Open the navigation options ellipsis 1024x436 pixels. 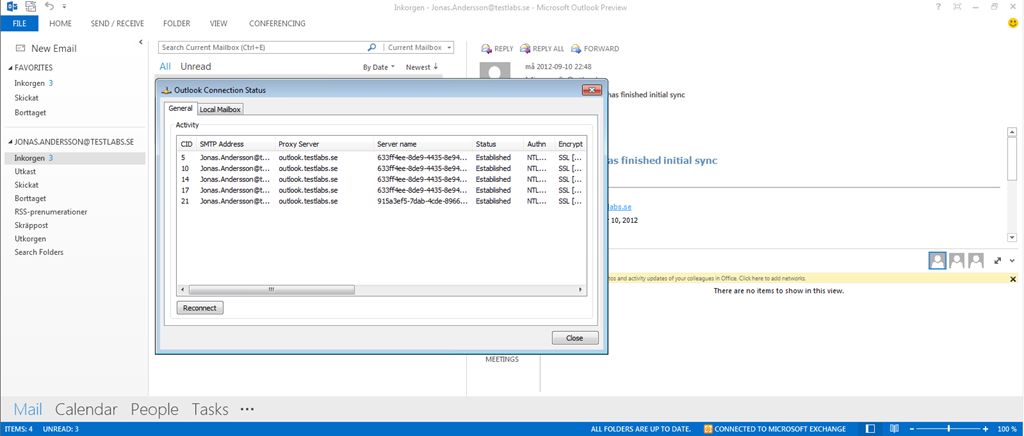247,409
